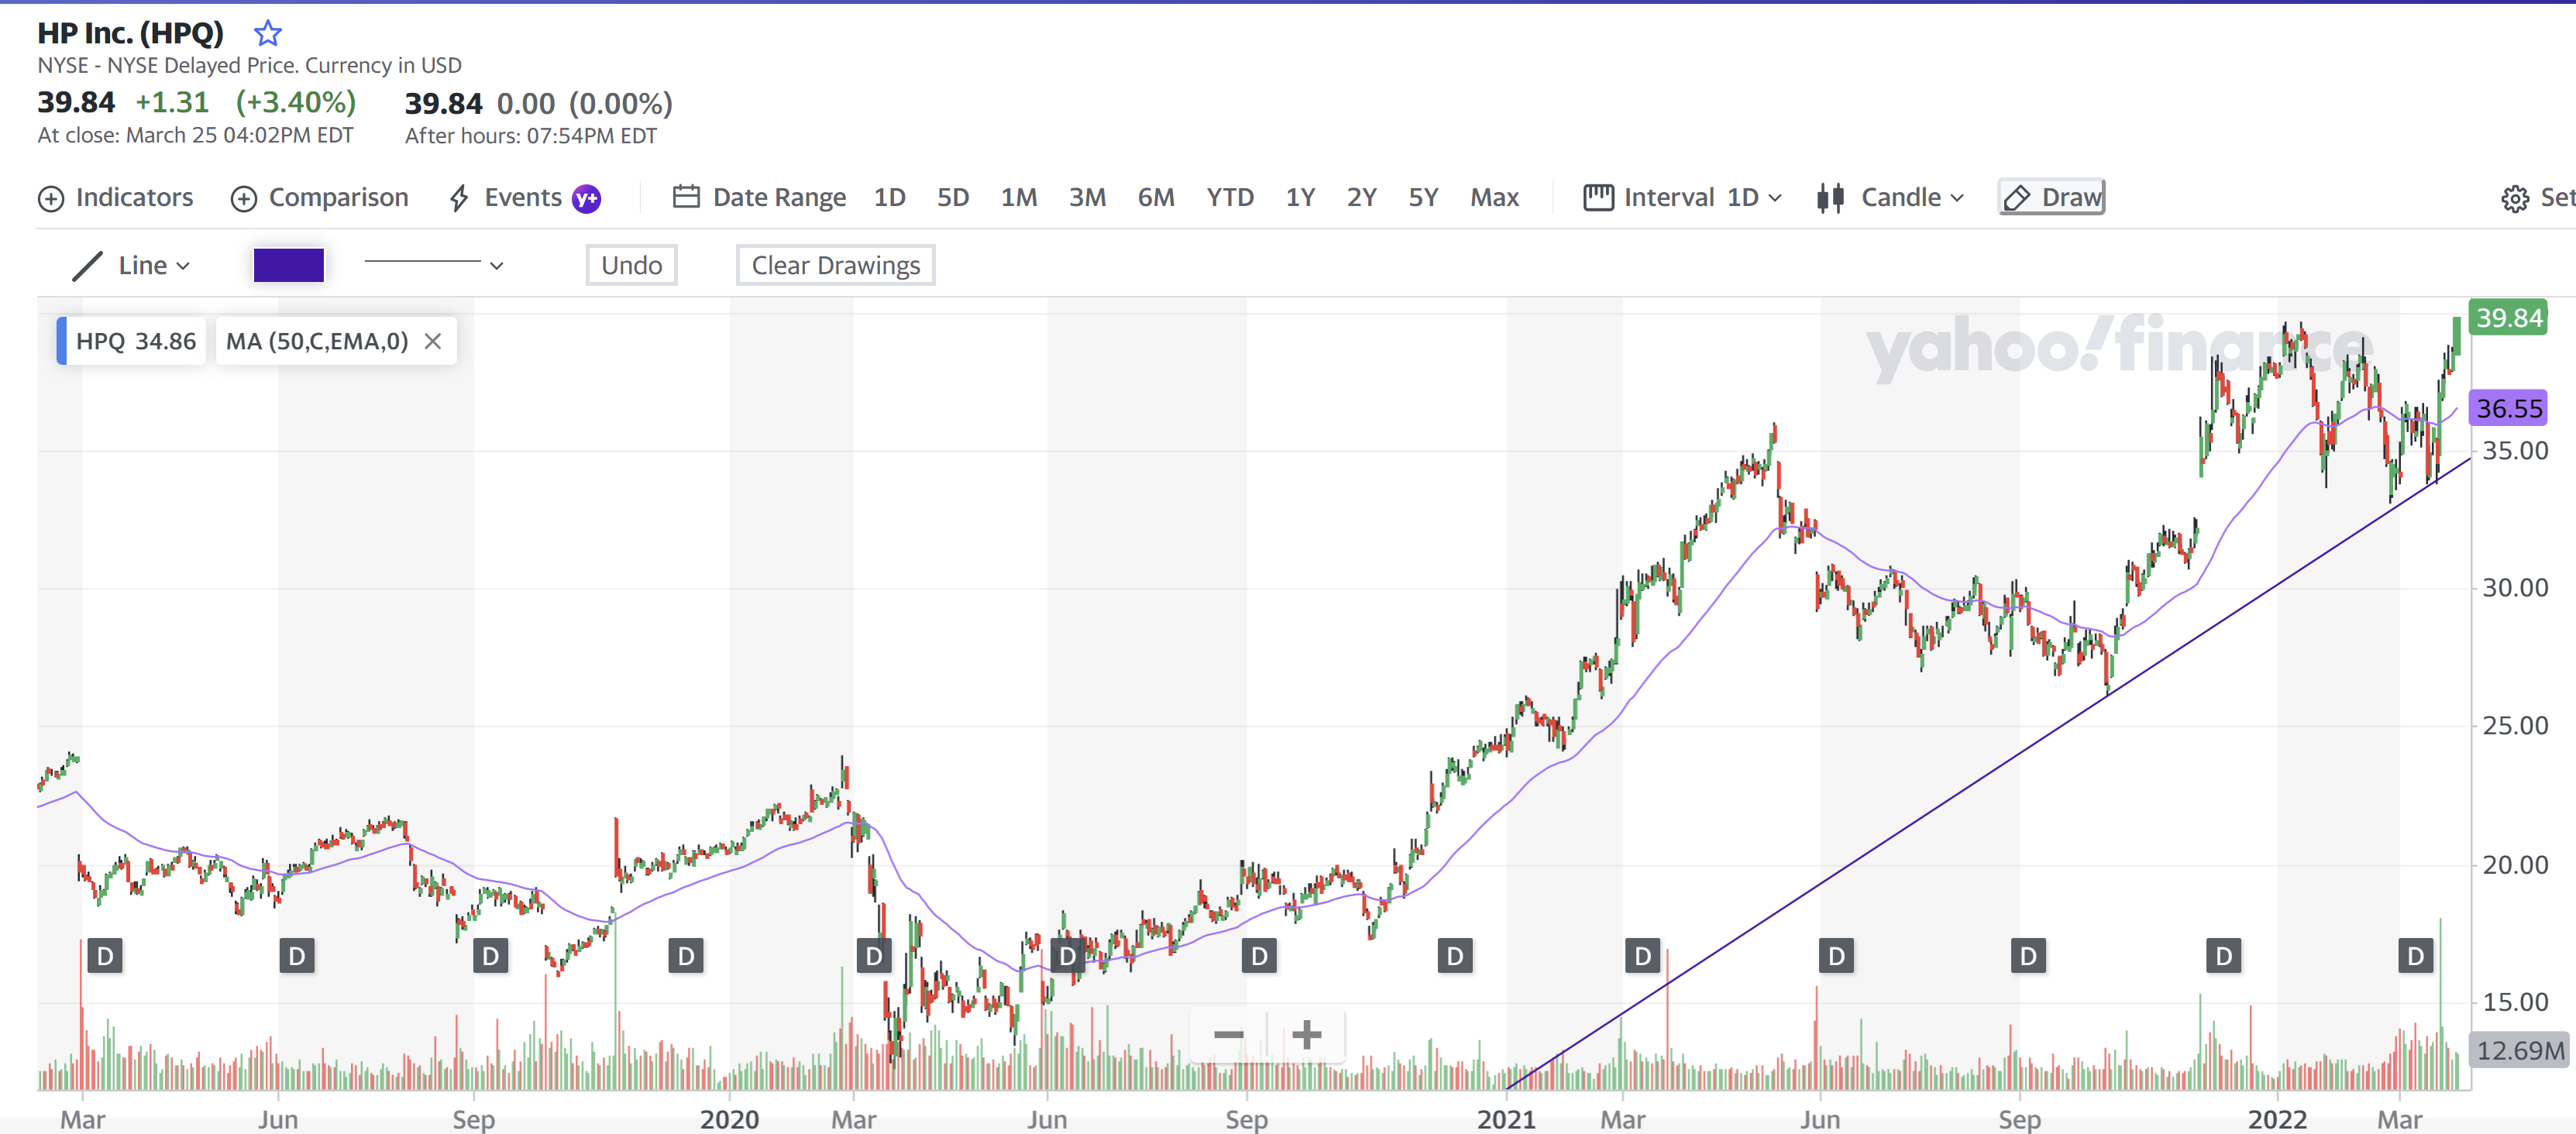Open the Date Range calendar icon
Image resolution: width=2576 pixels, height=1134 pixels.
click(x=686, y=197)
